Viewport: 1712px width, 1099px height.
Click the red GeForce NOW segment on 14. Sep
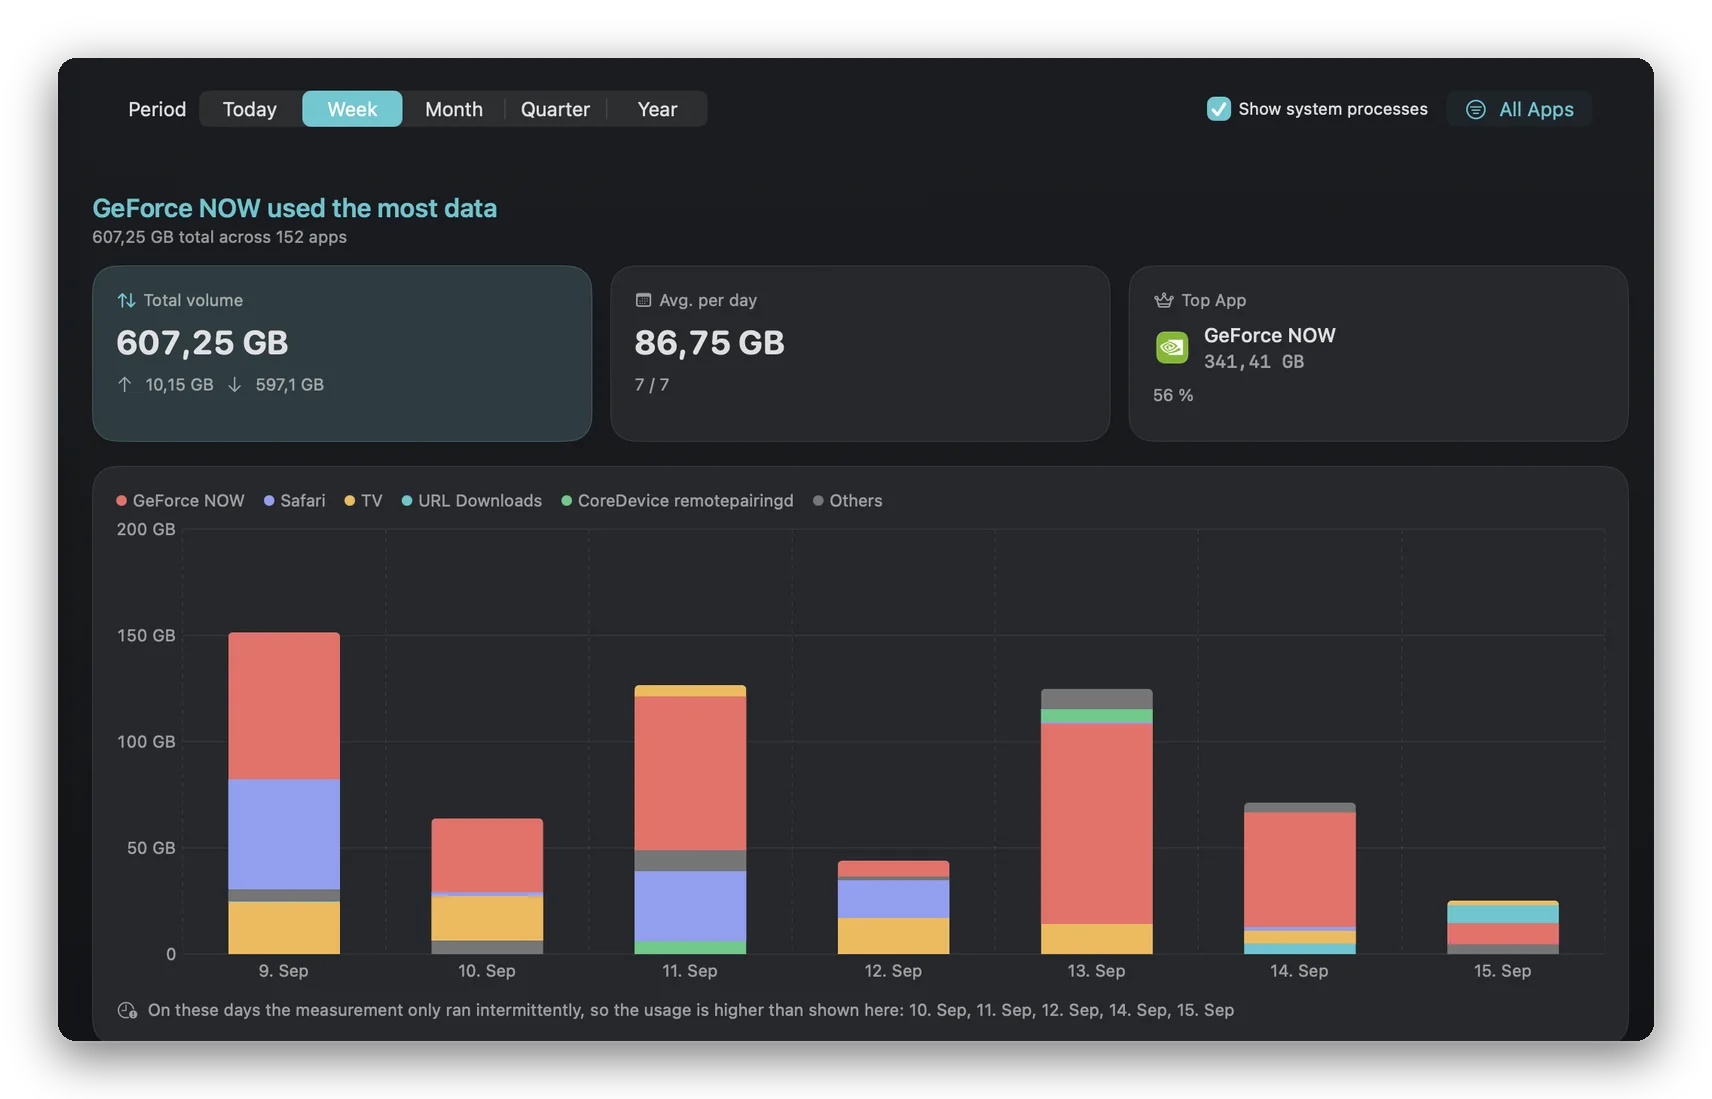[x=1299, y=870]
